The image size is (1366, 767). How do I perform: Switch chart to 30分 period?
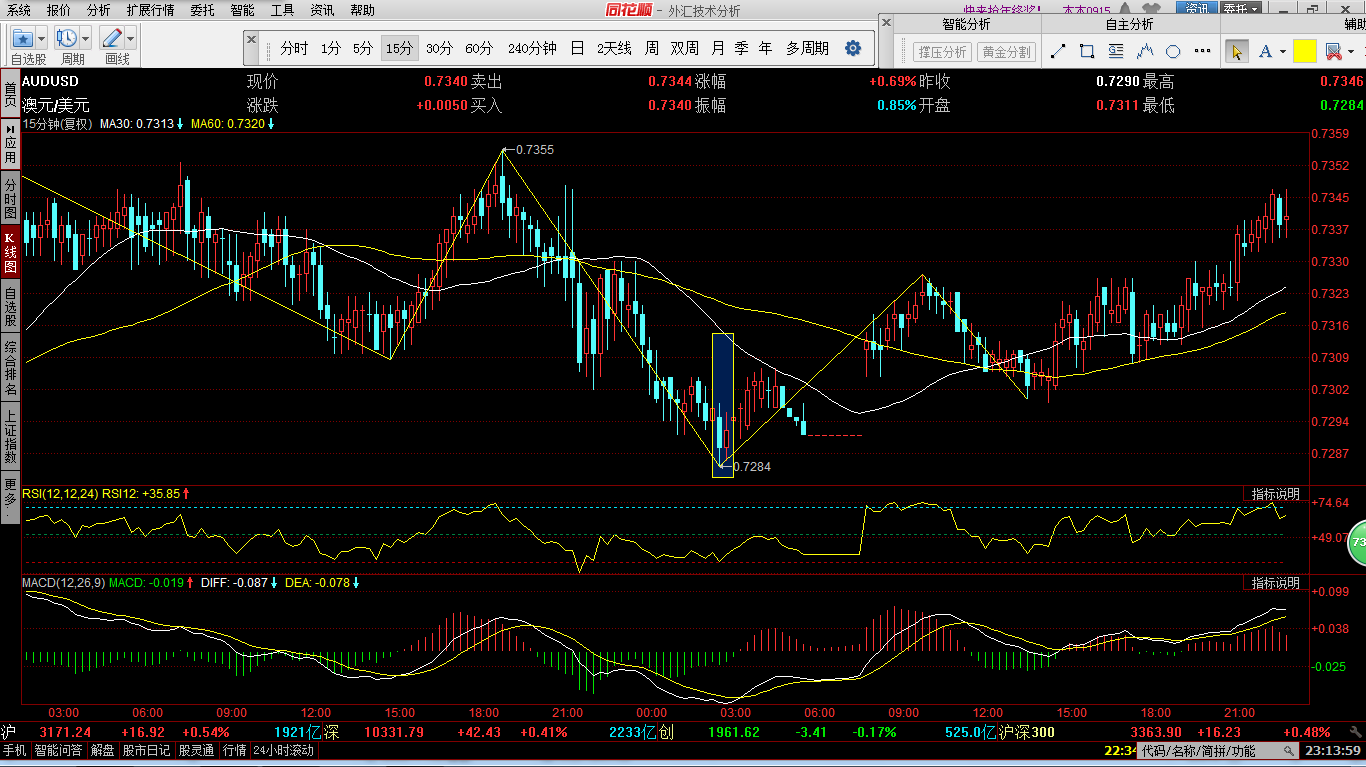click(x=439, y=48)
